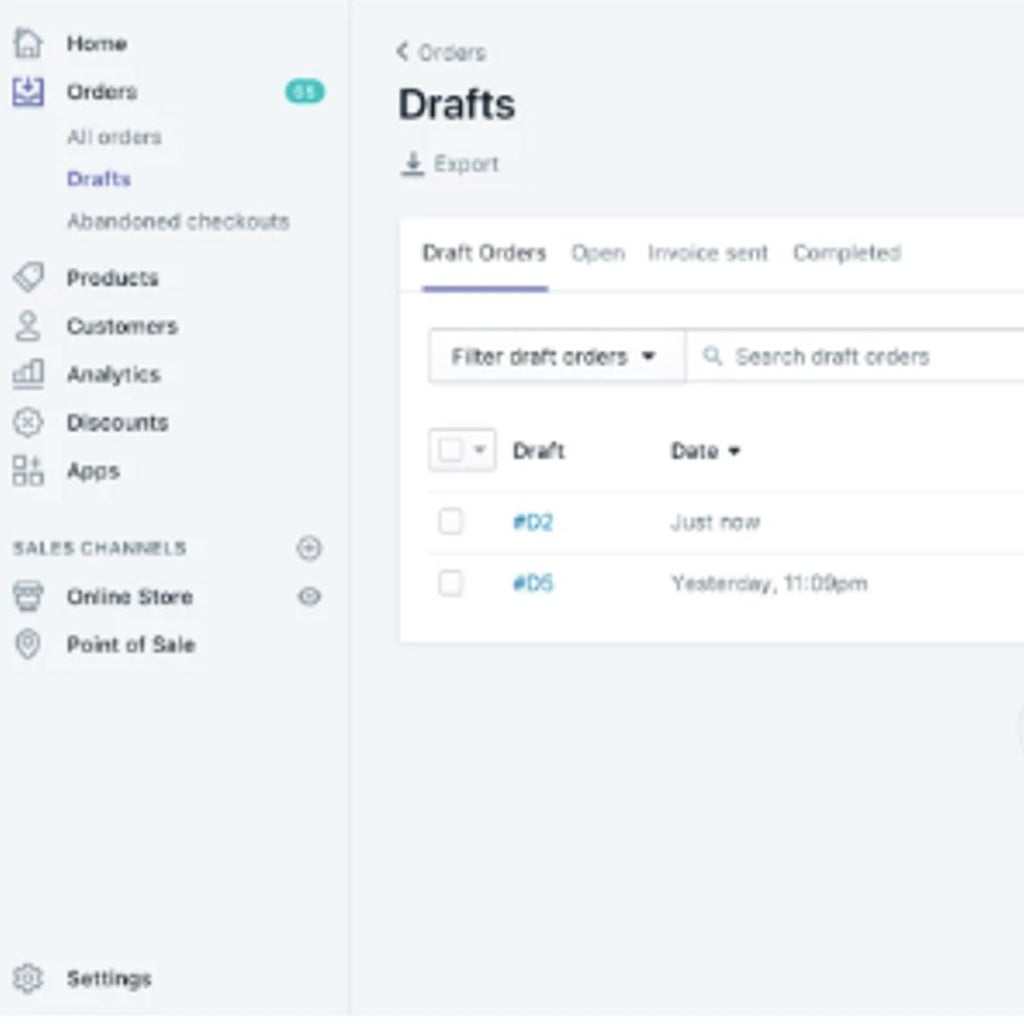Expand the Filter draft orders dropdown
The image size is (1024, 1024).
point(555,357)
